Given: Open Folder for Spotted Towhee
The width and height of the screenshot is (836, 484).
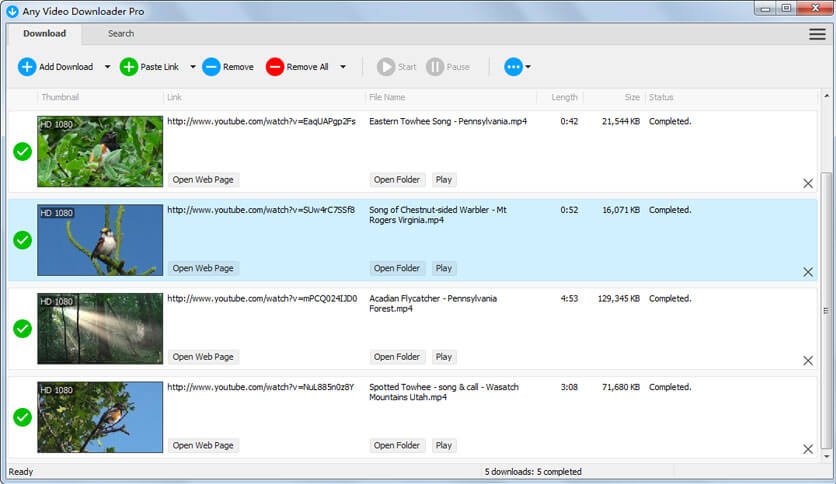Looking at the screenshot, I should [397, 445].
